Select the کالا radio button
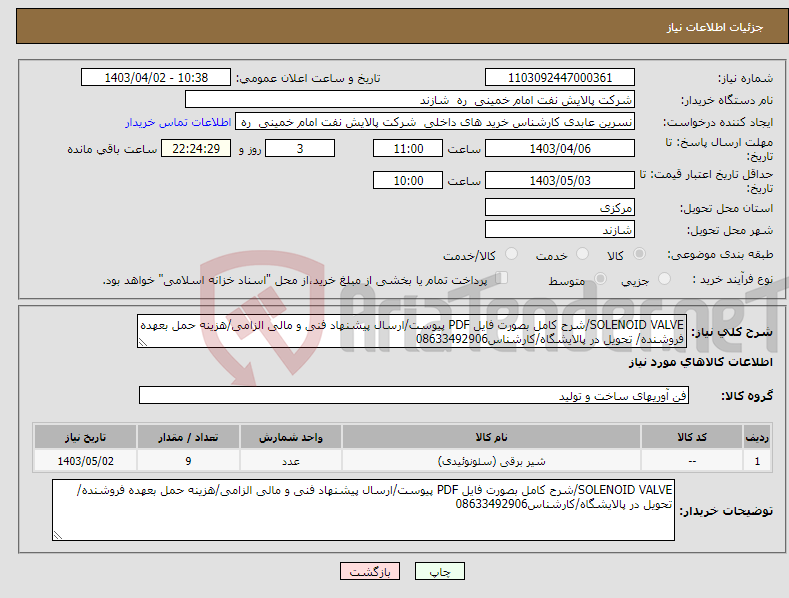Screen dimensions: 789x598 point(640,254)
